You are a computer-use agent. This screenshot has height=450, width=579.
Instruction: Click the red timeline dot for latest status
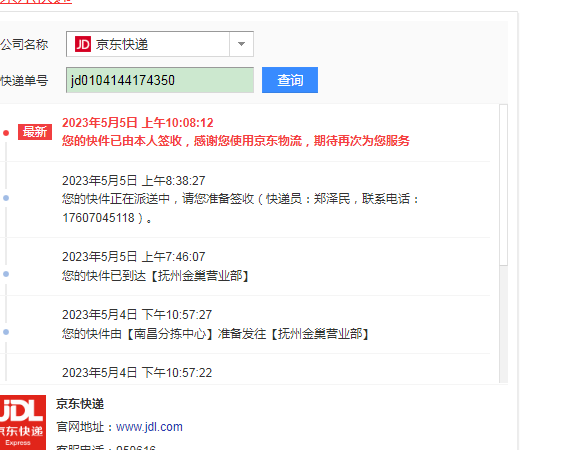point(6,133)
